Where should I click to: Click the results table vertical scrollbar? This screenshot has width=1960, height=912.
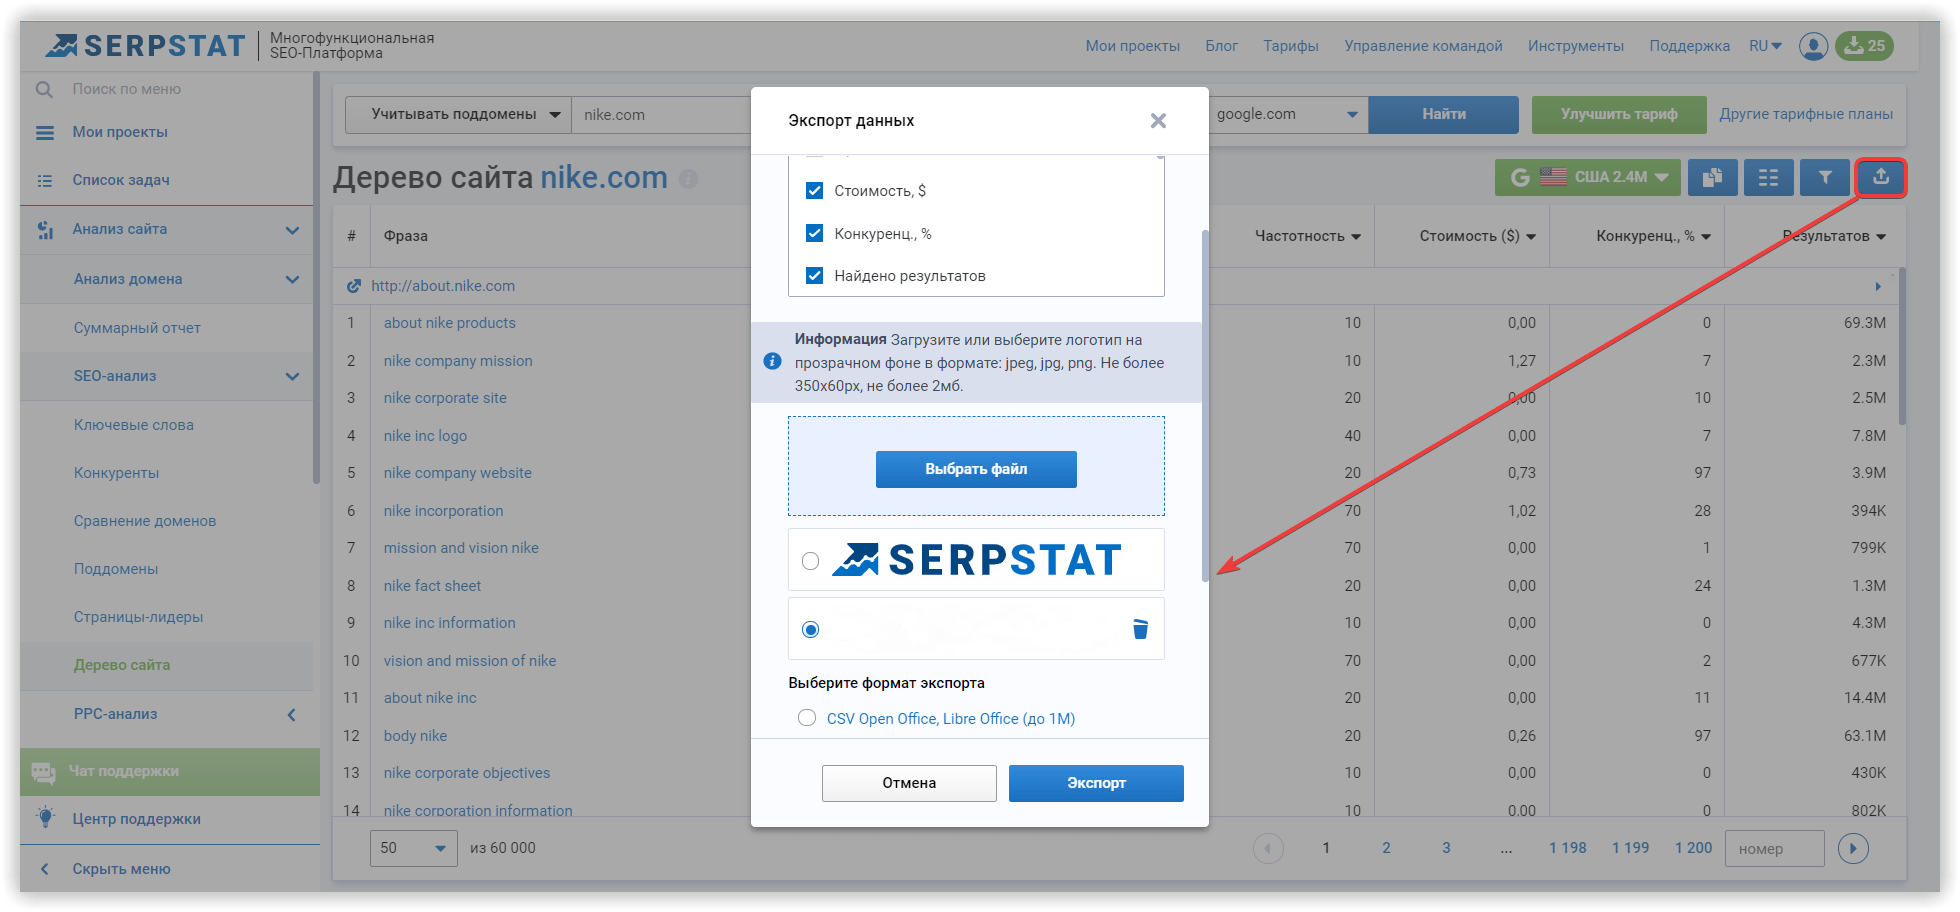1902,347
